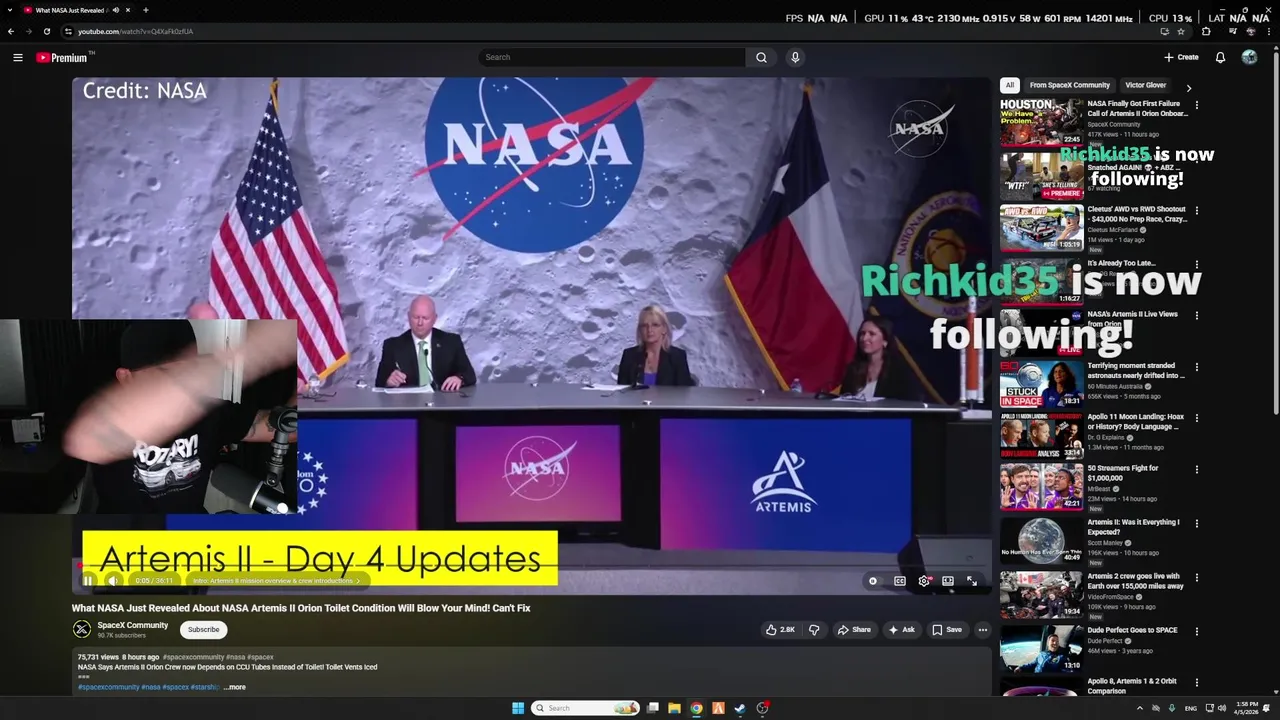Open the Ask AI button
The width and height of the screenshot is (1280, 720).
tap(901, 629)
